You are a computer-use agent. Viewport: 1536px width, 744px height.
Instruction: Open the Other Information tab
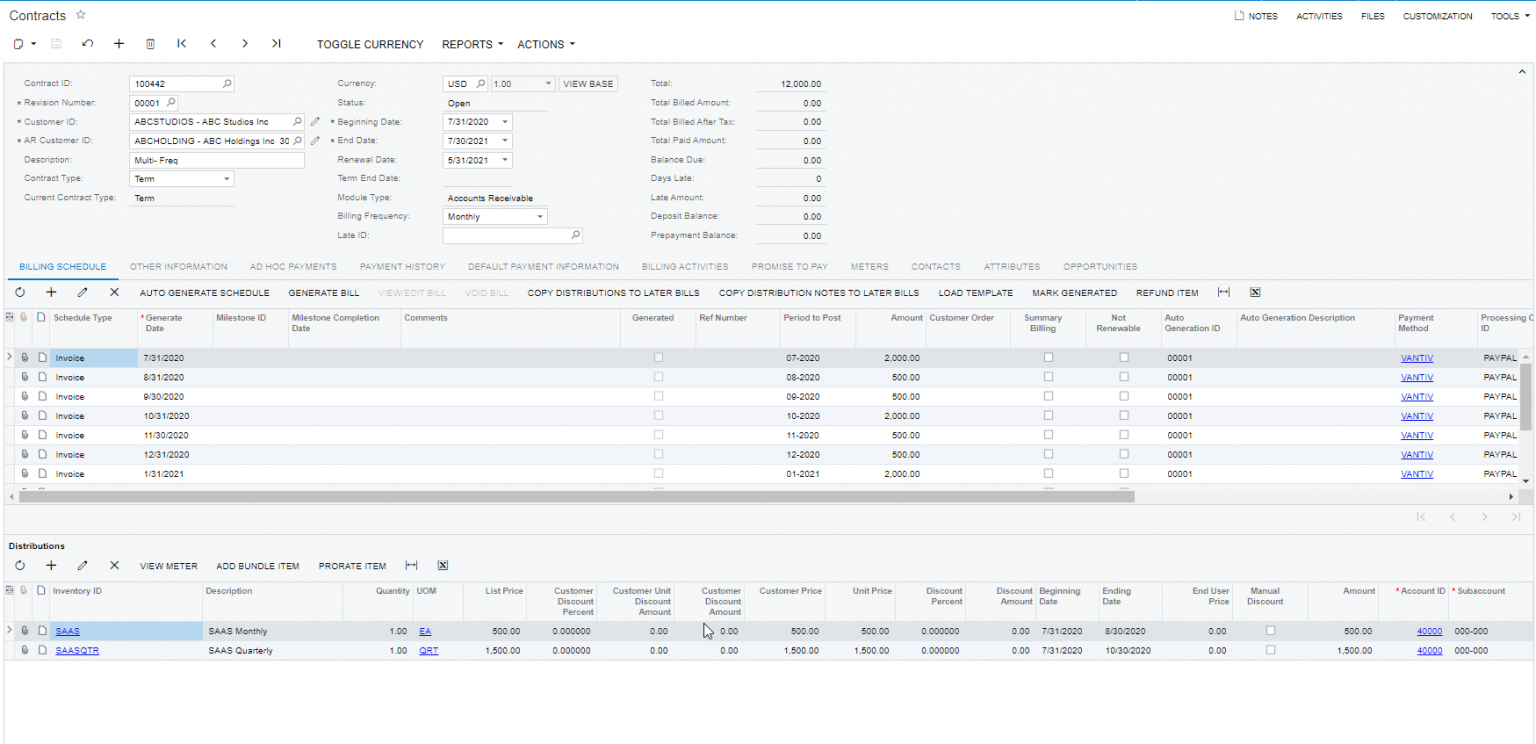coord(178,266)
